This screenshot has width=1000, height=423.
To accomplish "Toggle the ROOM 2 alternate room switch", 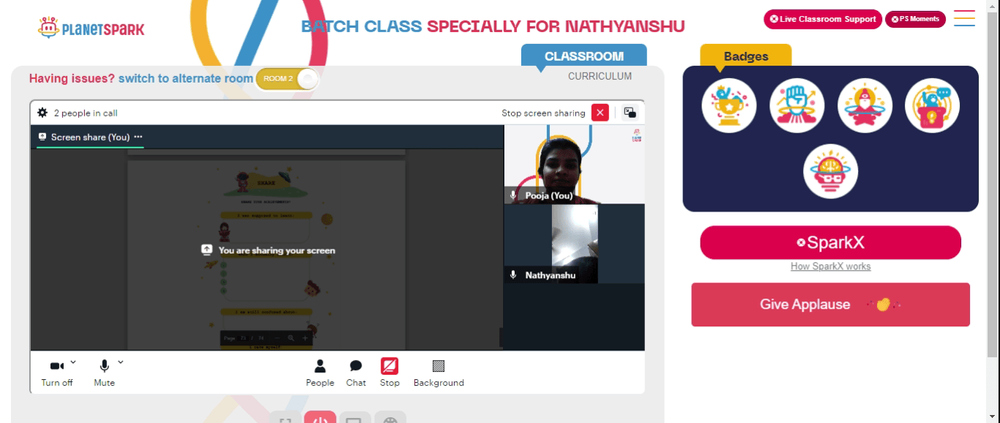I will pyautogui.click(x=287, y=78).
